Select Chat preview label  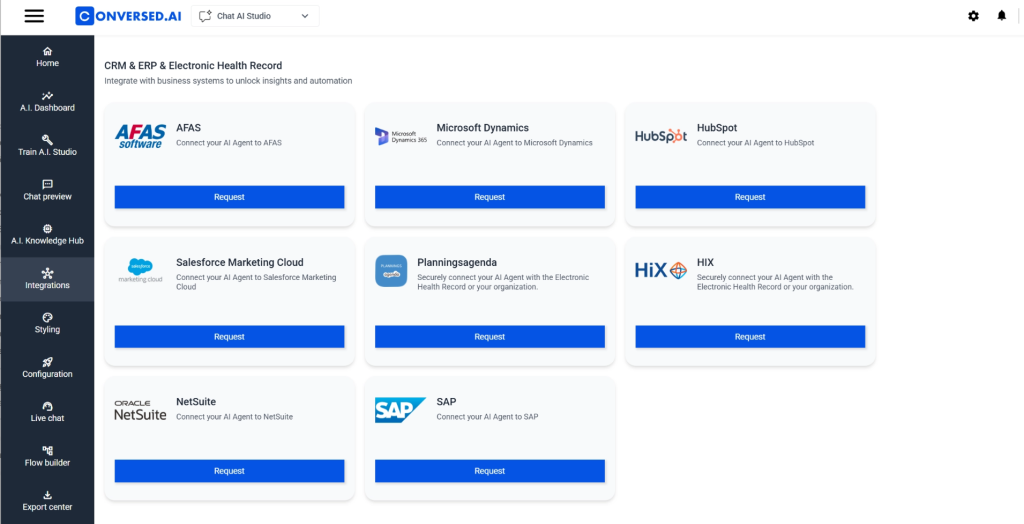click(47, 197)
